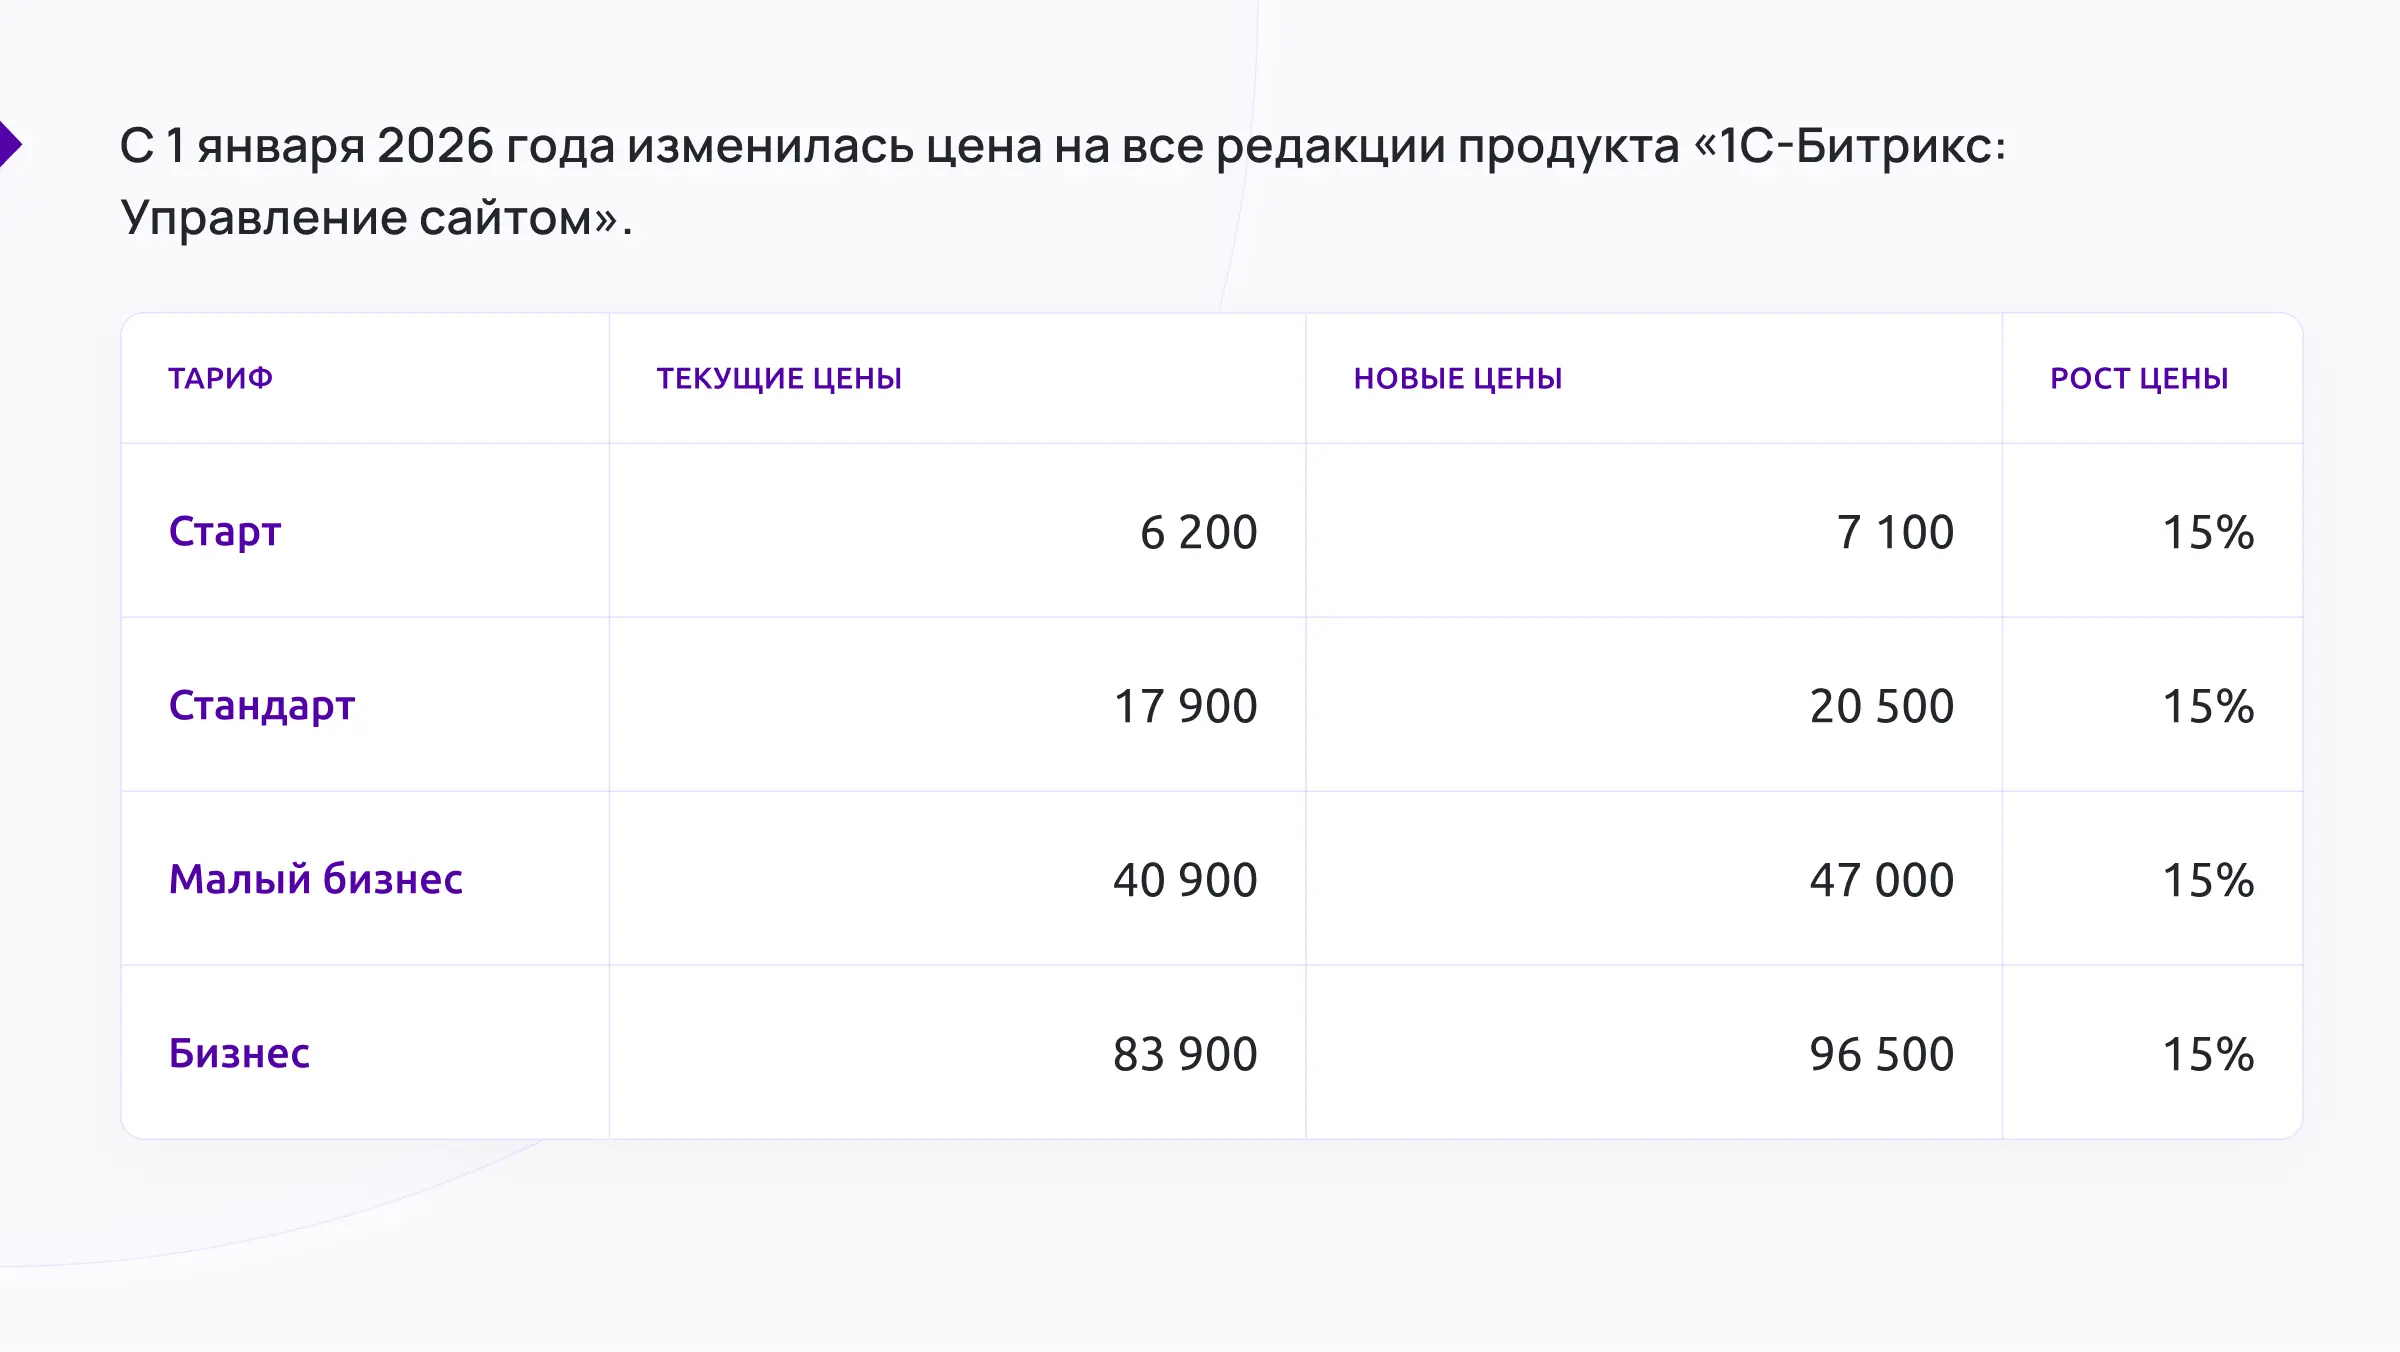Click the new price 7 100

click(x=1895, y=533)
